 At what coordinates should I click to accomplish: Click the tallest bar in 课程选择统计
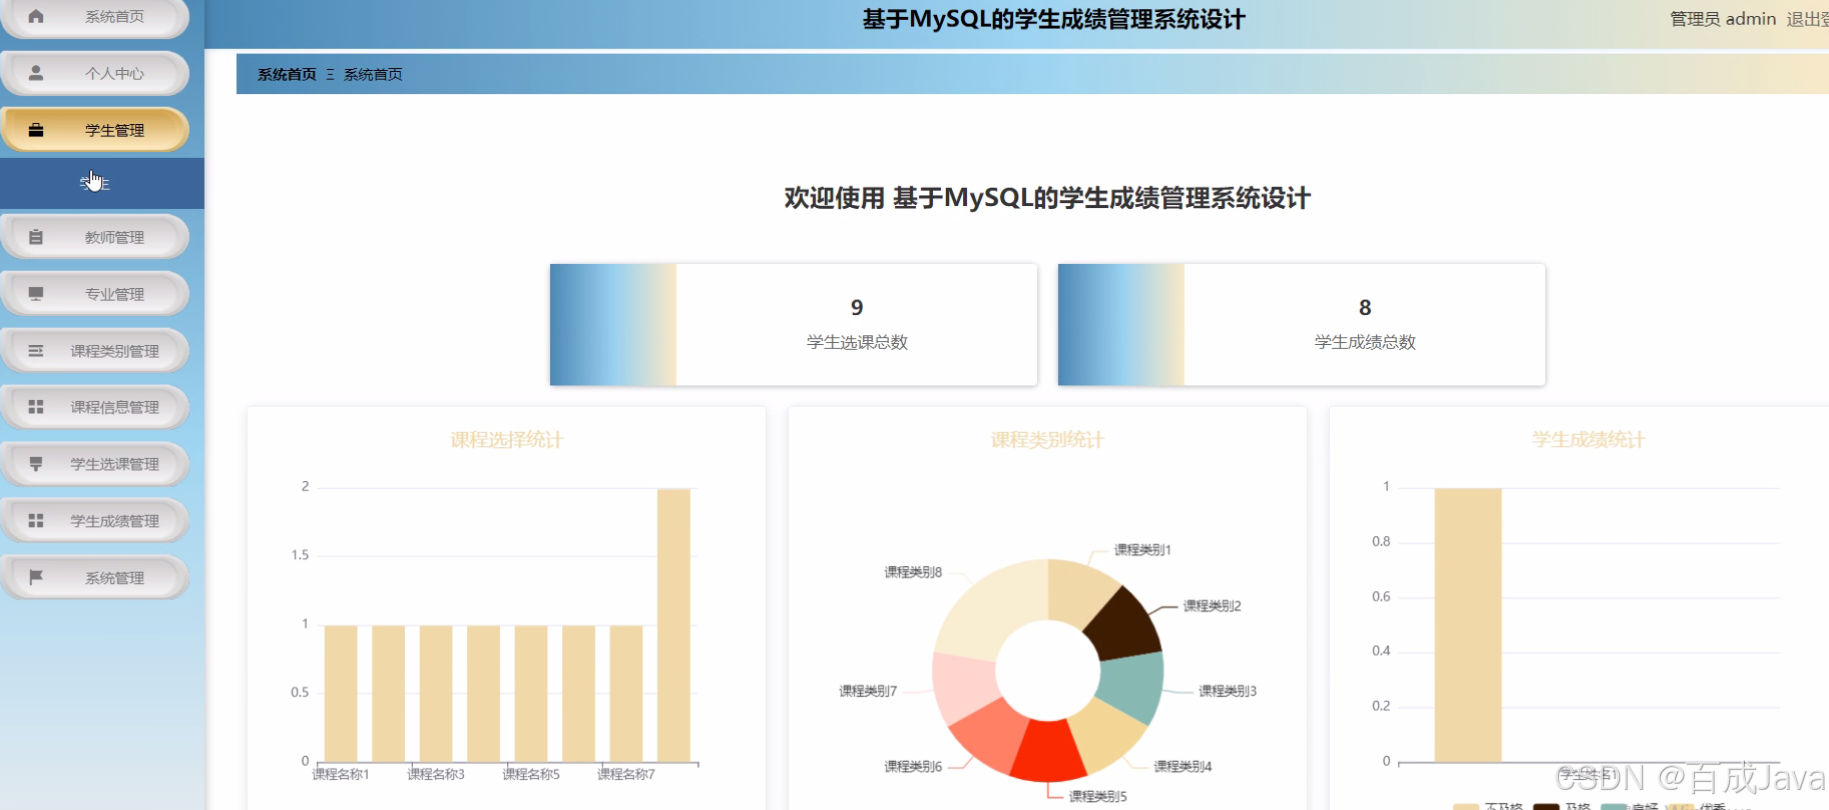[x=674, y=625]
